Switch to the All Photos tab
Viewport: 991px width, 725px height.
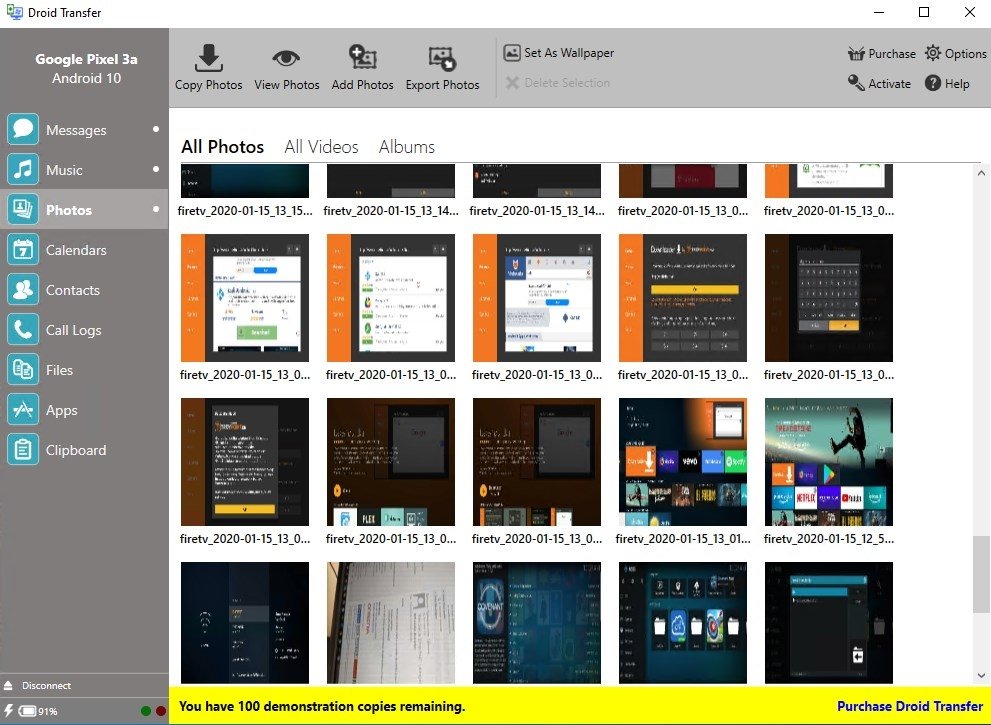tap(222, 147)
